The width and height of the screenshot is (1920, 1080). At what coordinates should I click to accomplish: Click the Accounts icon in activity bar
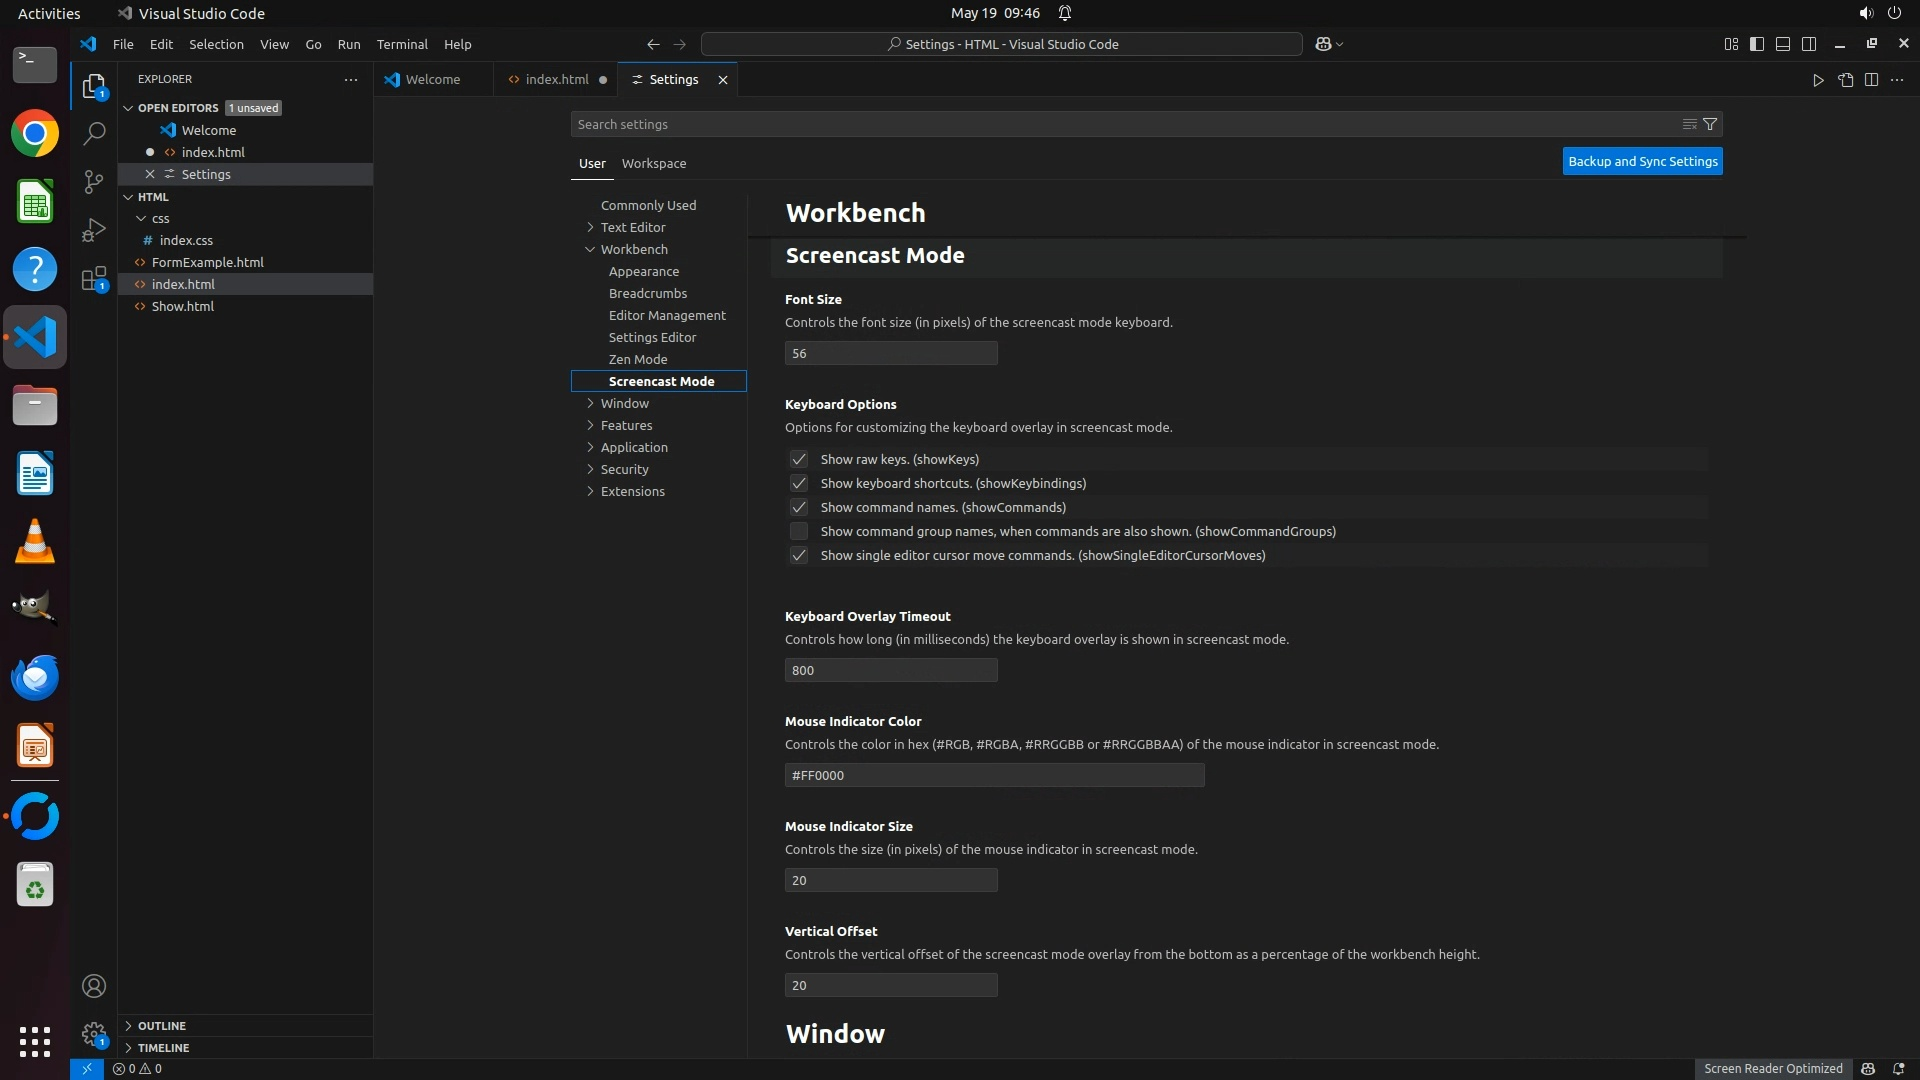94,986
